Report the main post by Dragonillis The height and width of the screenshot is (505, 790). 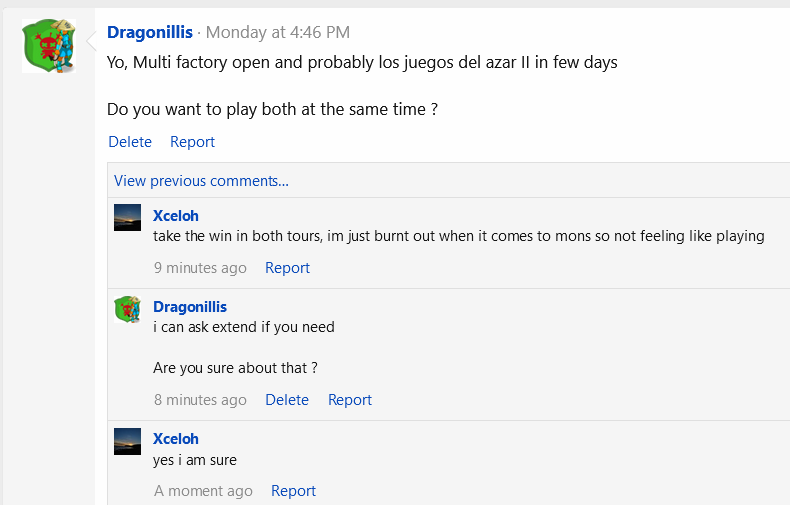pyautogui.click(x=192, y=142)
